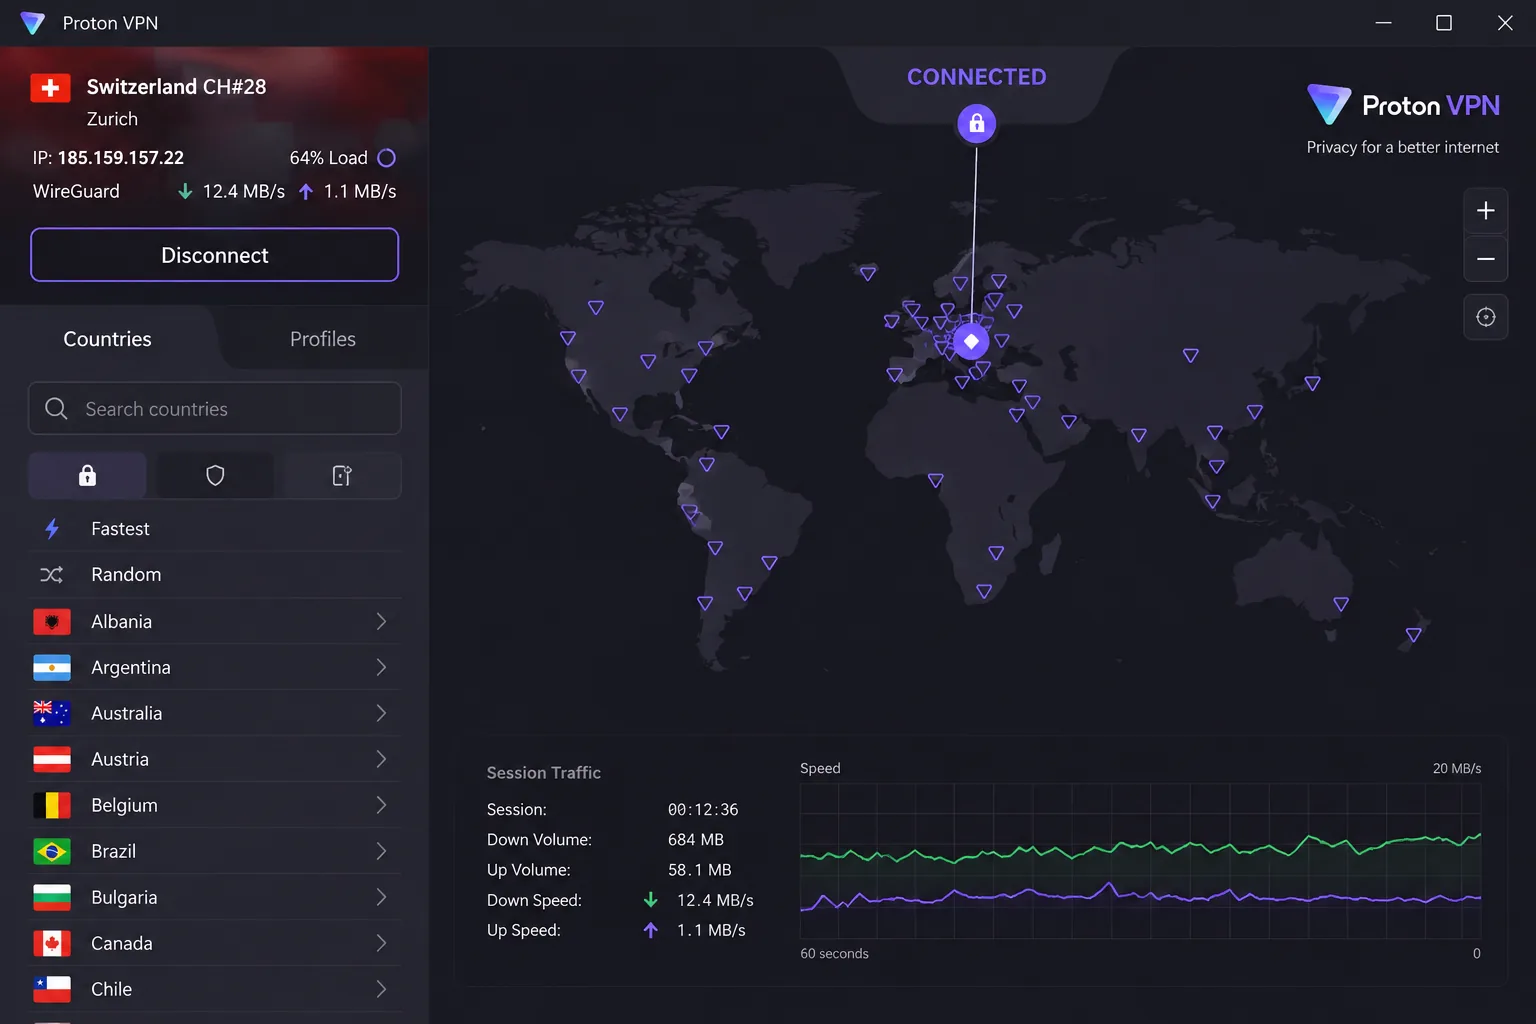Viewport: 1536px width, 1024px height.
Task: Expand Australia server list
Action: coord(381,714)
